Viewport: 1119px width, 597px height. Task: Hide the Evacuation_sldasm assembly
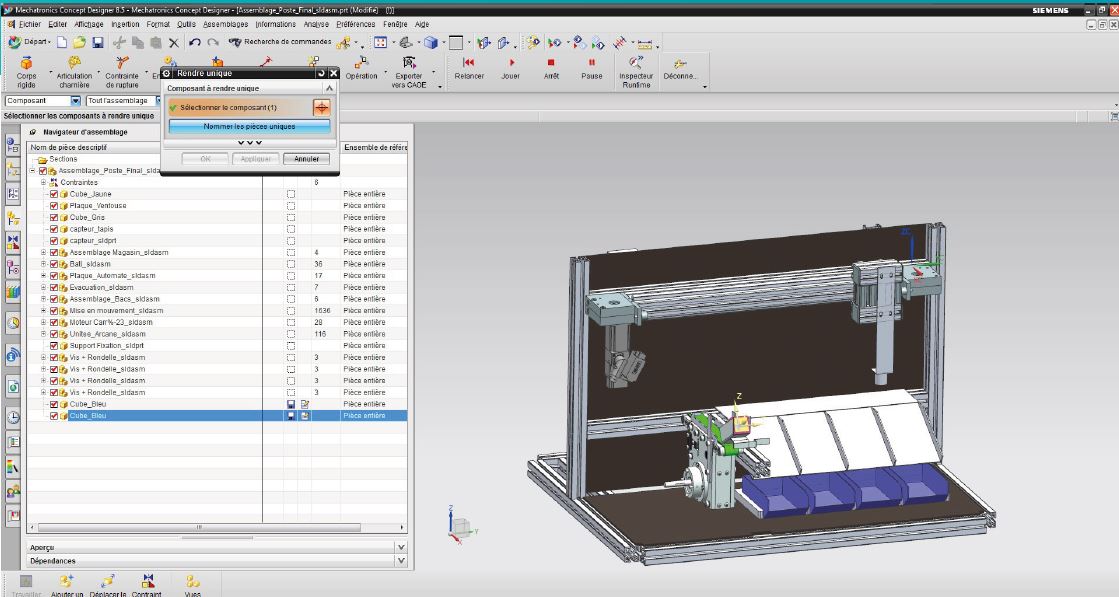54,287
